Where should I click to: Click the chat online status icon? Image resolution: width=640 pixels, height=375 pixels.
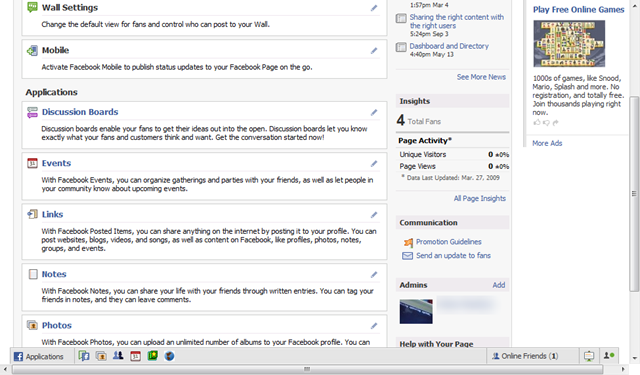[x=609, y=355]
